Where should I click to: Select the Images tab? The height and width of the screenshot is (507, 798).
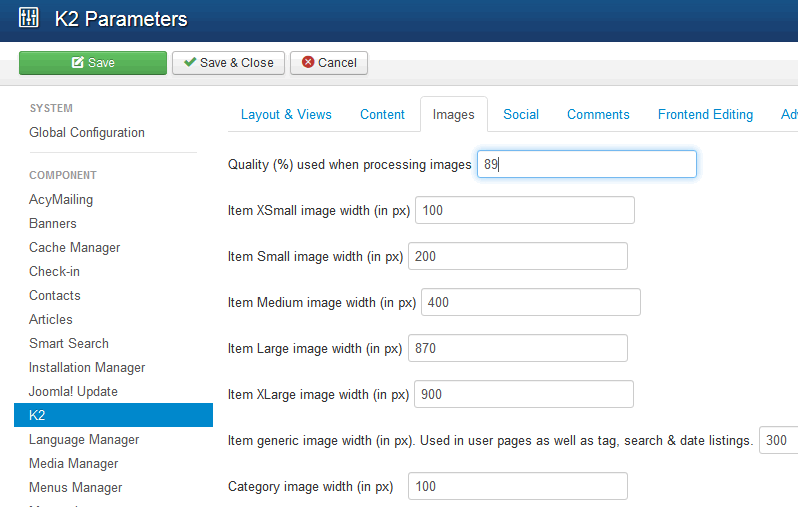[453, 115]
